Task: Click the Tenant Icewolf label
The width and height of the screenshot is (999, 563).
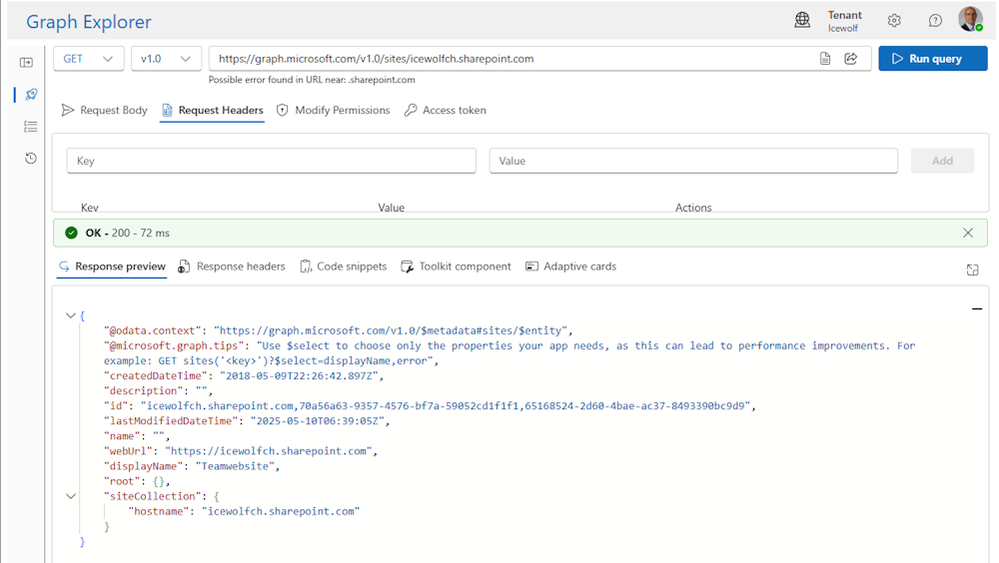Action: coord(845,21)
